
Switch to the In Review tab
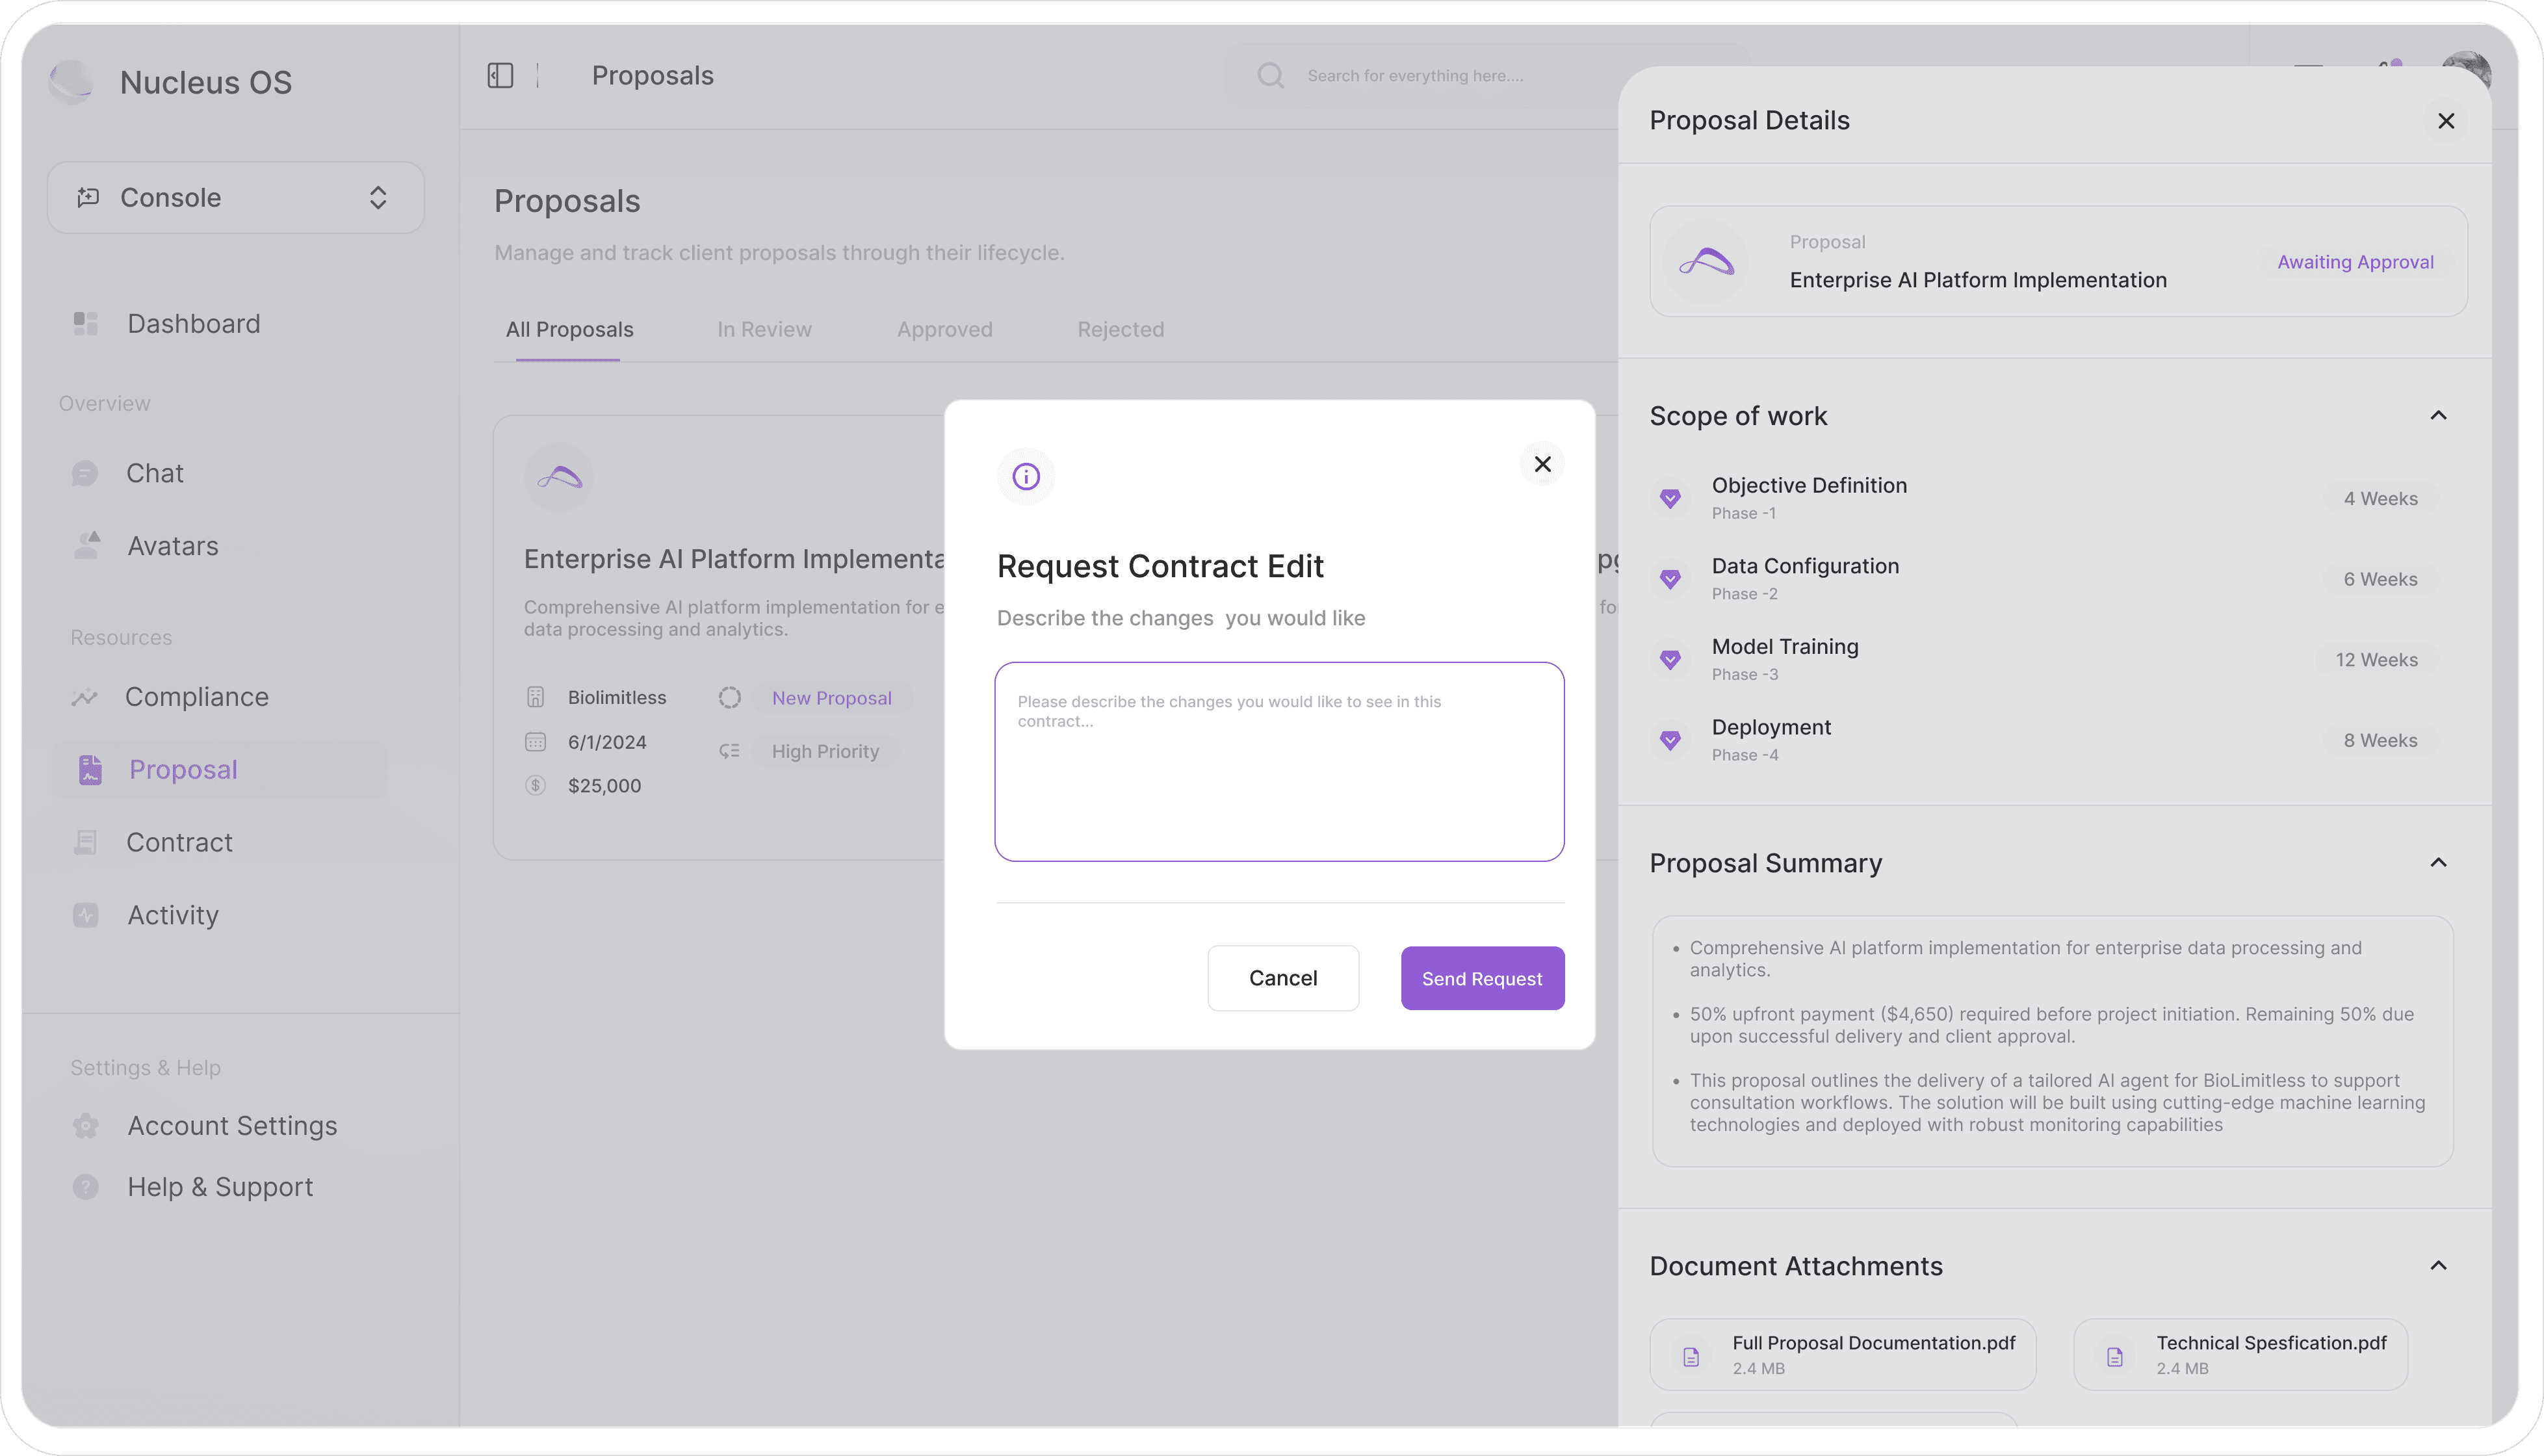click(764, 330)
